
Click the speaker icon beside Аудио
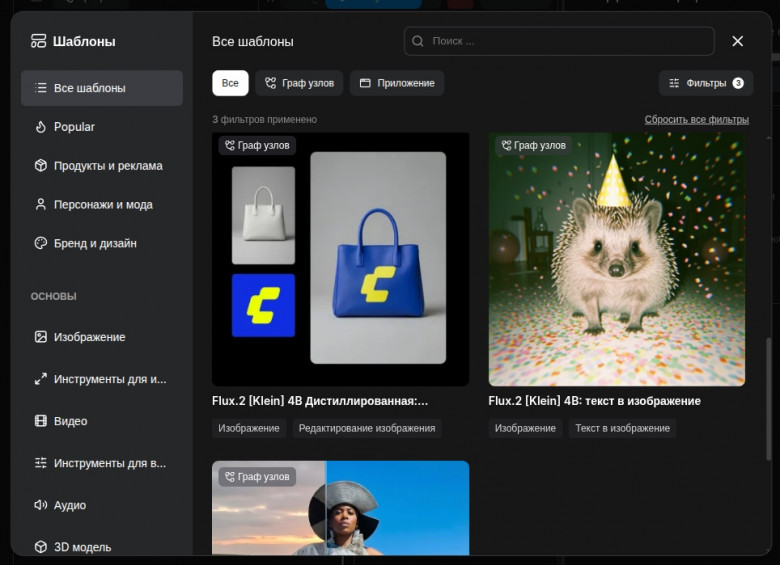click(x=40, y=505)
